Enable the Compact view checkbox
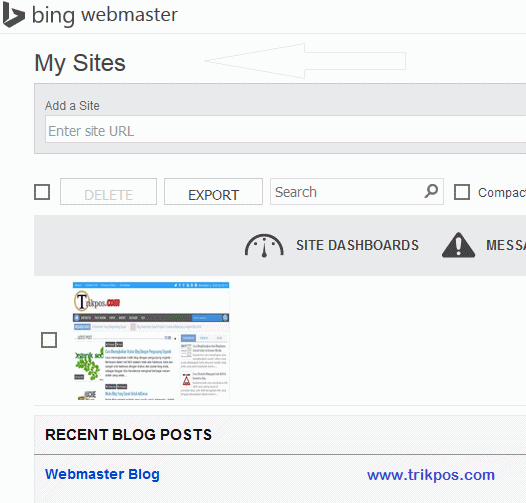Screen dimensions: 526x503 (462, 192)
